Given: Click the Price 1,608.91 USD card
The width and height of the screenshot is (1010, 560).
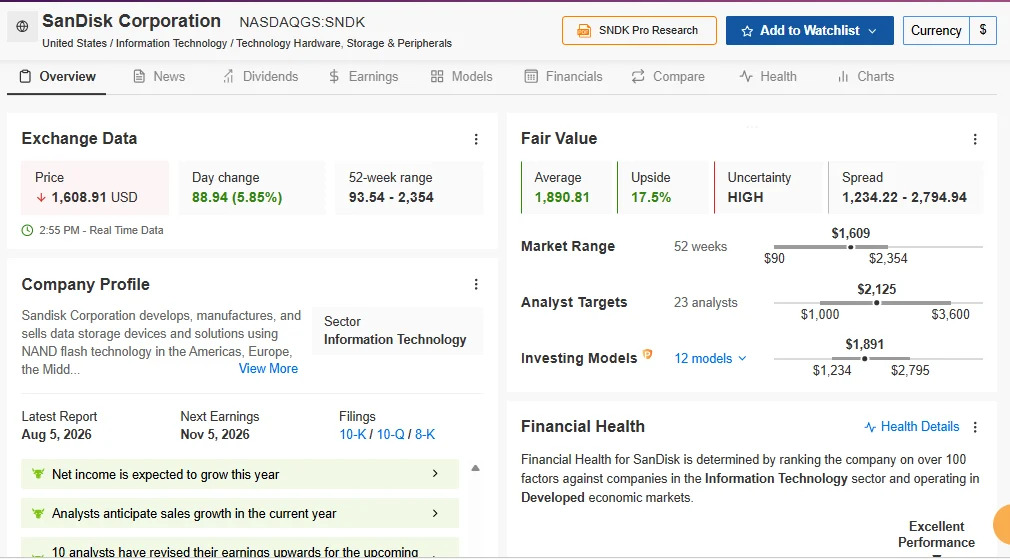Looking at the screenshot, I should 95,188.
